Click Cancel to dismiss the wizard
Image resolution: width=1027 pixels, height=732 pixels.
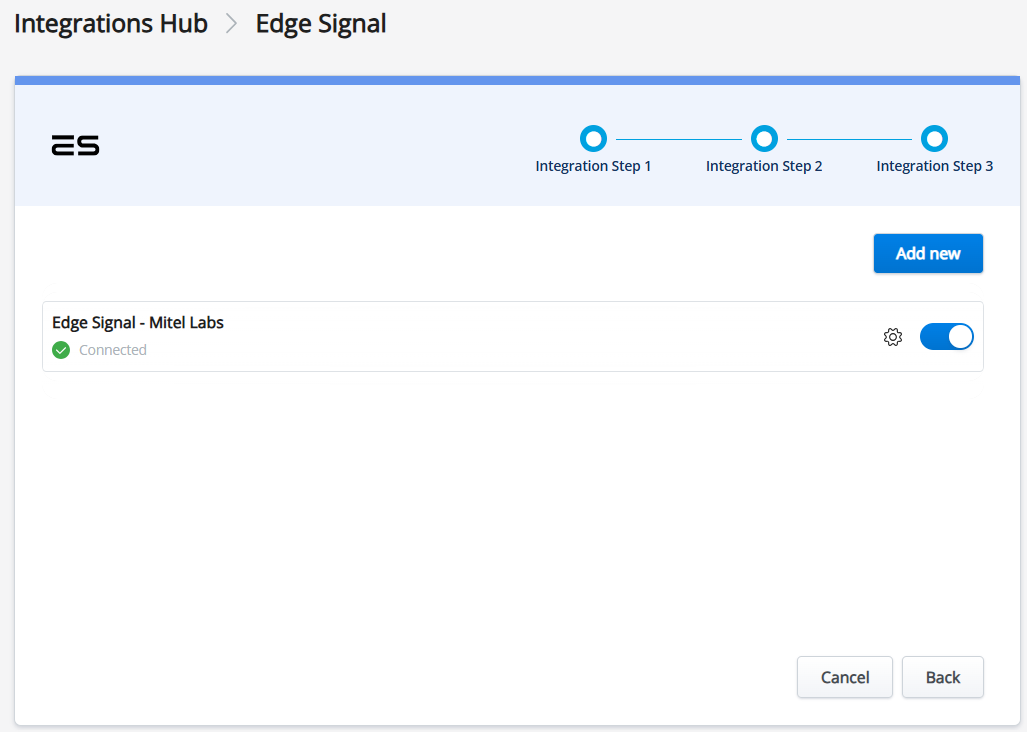pyautogui.click(x=844, y=677)
